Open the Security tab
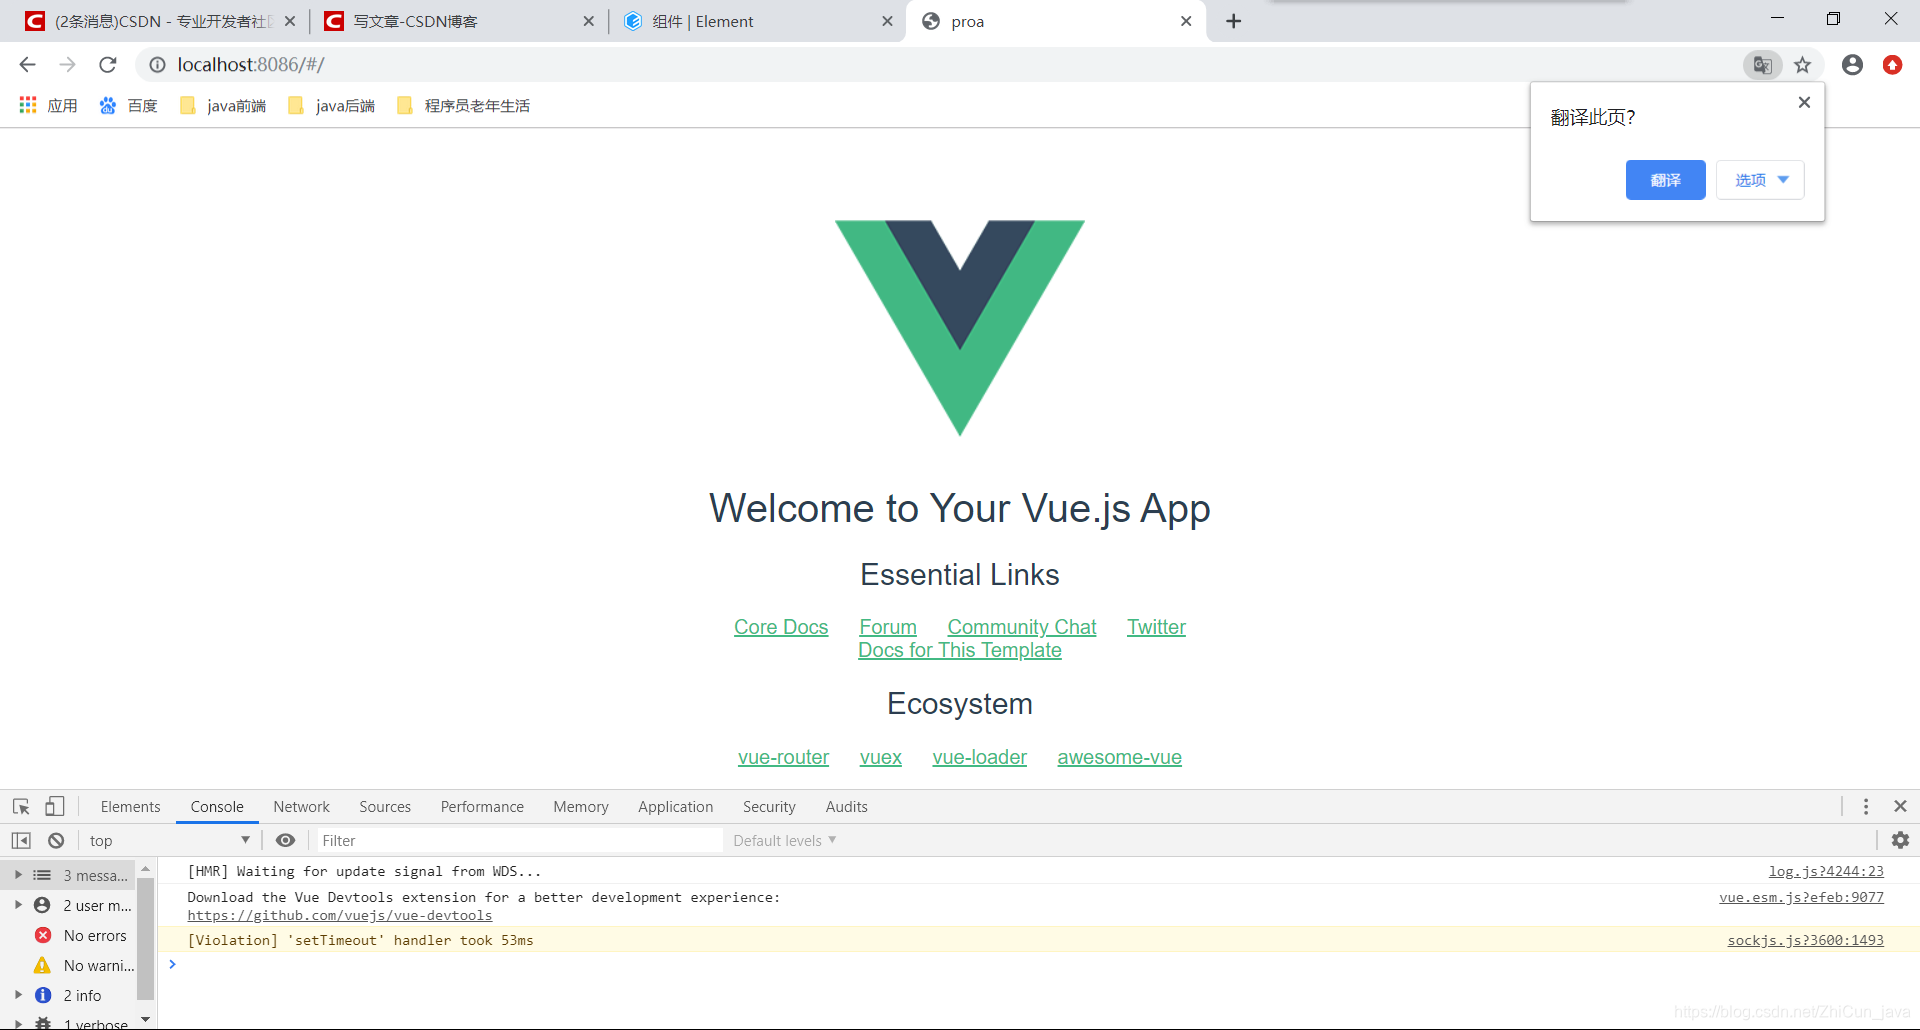 (769, 806)
